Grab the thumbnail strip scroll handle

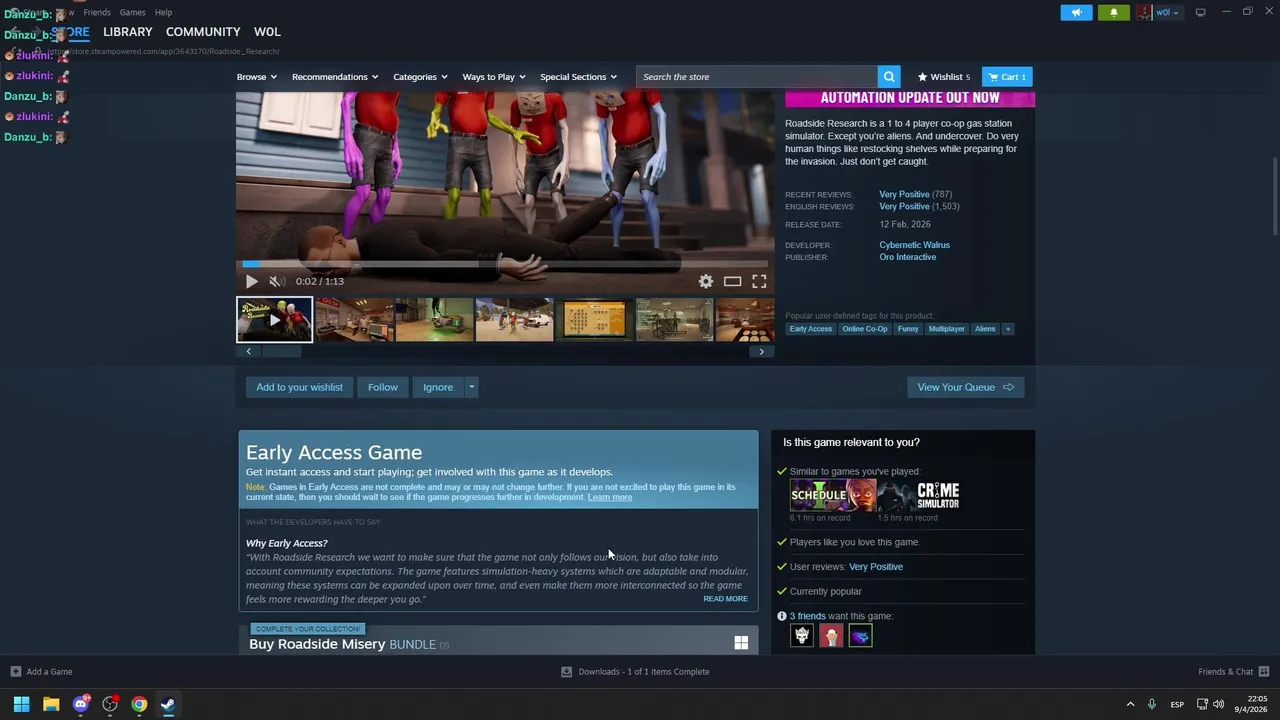(x=281, y=352)
